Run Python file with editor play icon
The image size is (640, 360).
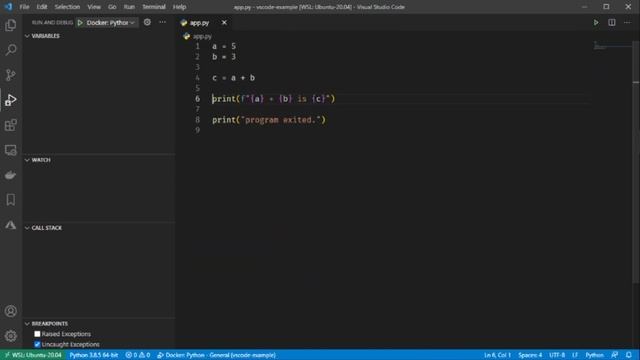pos(596,22)
